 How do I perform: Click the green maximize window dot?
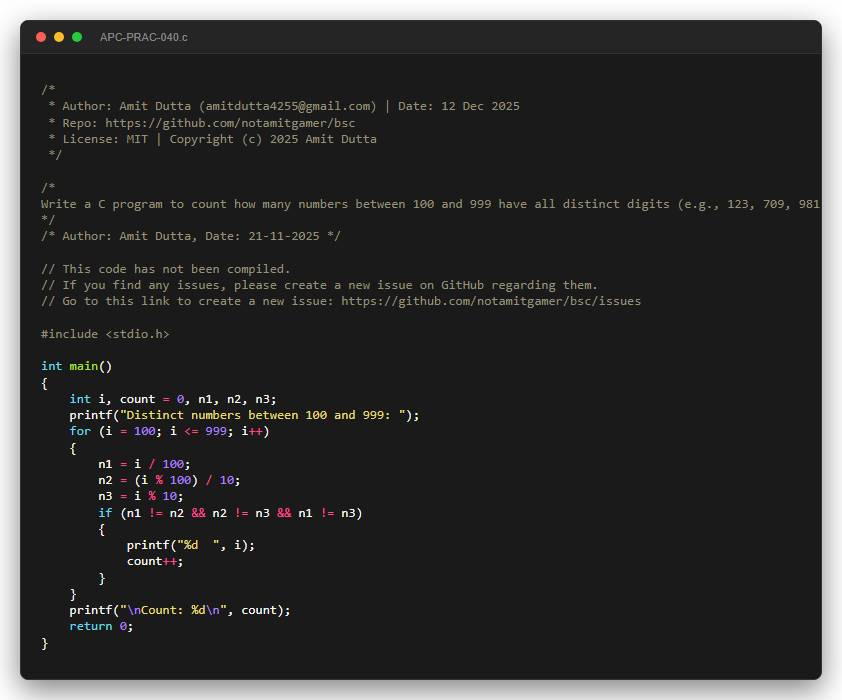77,37
